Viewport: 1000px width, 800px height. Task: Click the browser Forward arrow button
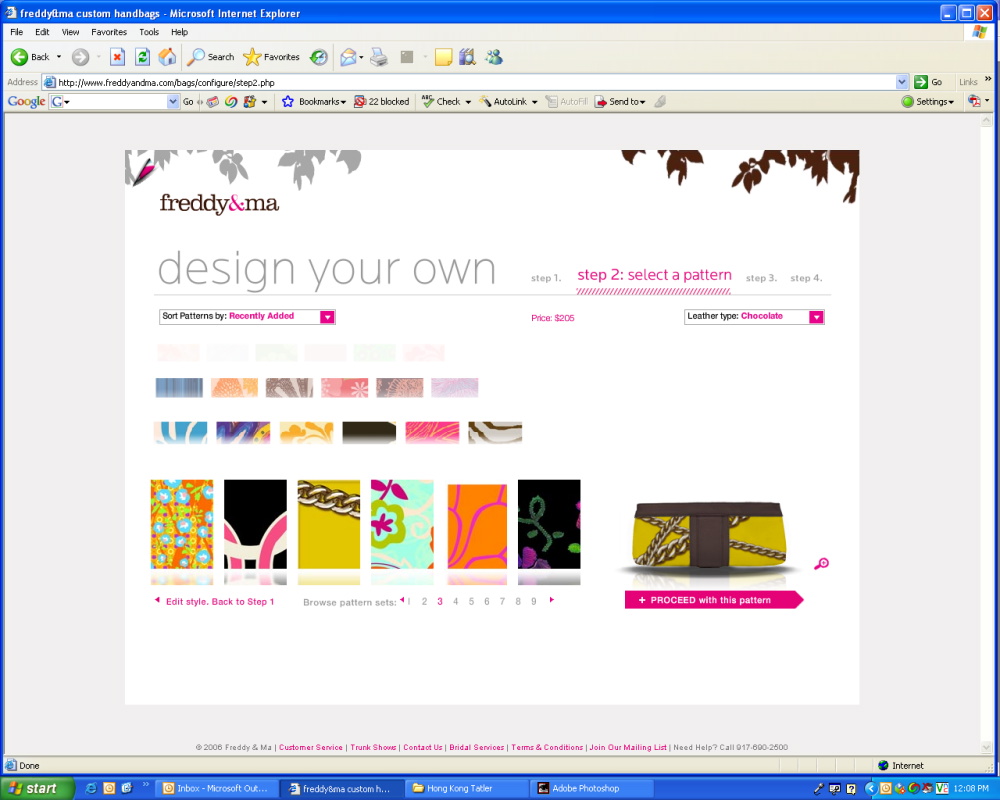click(80, 57)
